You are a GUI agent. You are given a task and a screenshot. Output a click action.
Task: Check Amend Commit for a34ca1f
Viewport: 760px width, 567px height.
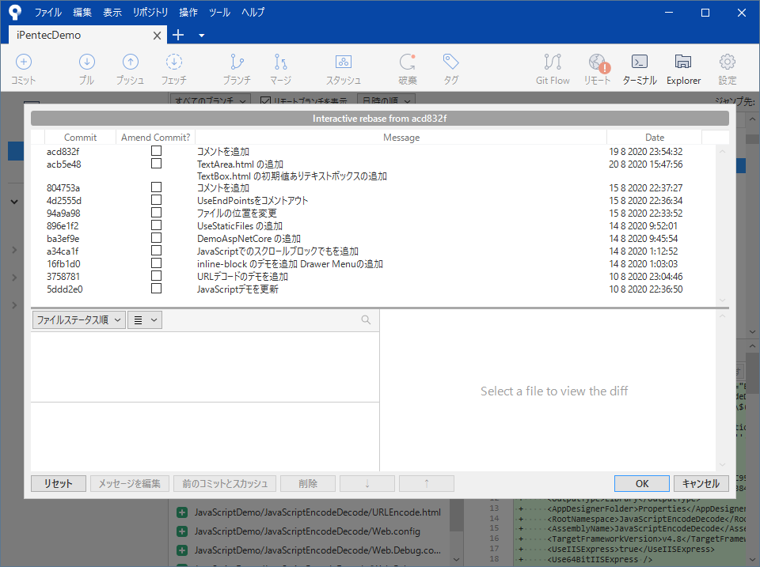click(156, 251)
